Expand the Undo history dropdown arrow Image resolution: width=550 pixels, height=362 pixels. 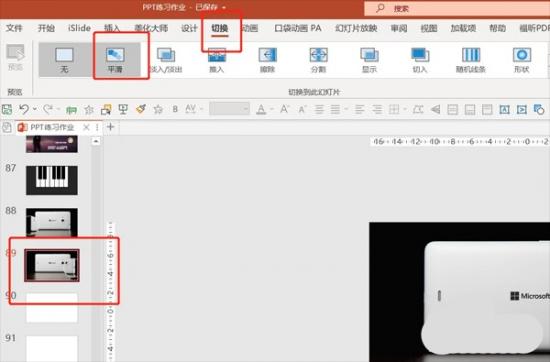point(35,109)
